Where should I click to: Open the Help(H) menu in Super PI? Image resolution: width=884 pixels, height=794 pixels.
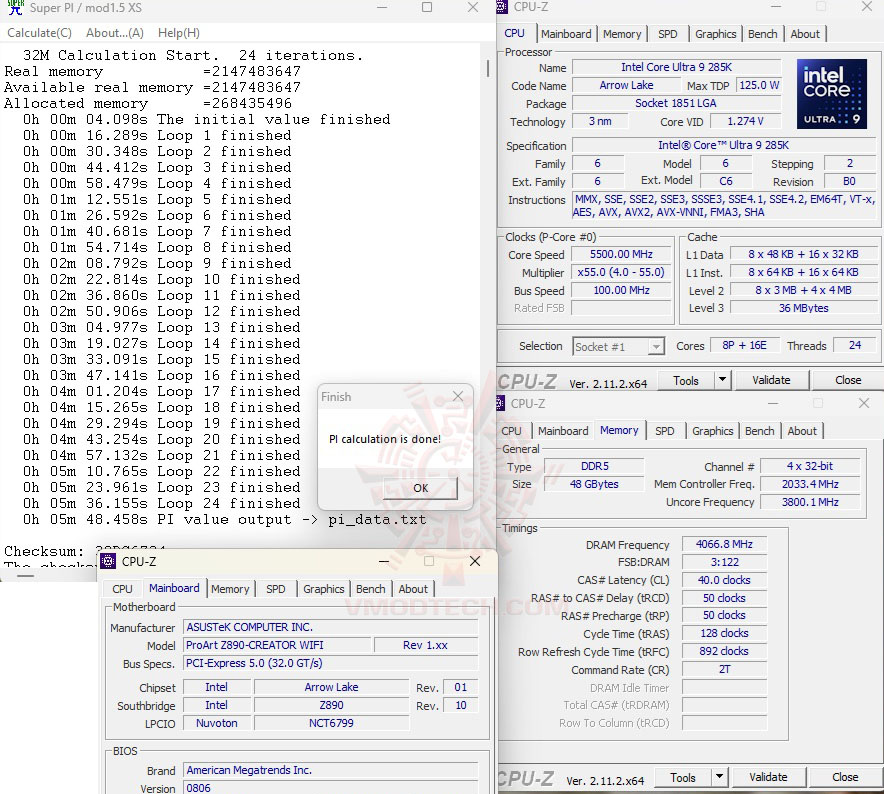[179, 33]
